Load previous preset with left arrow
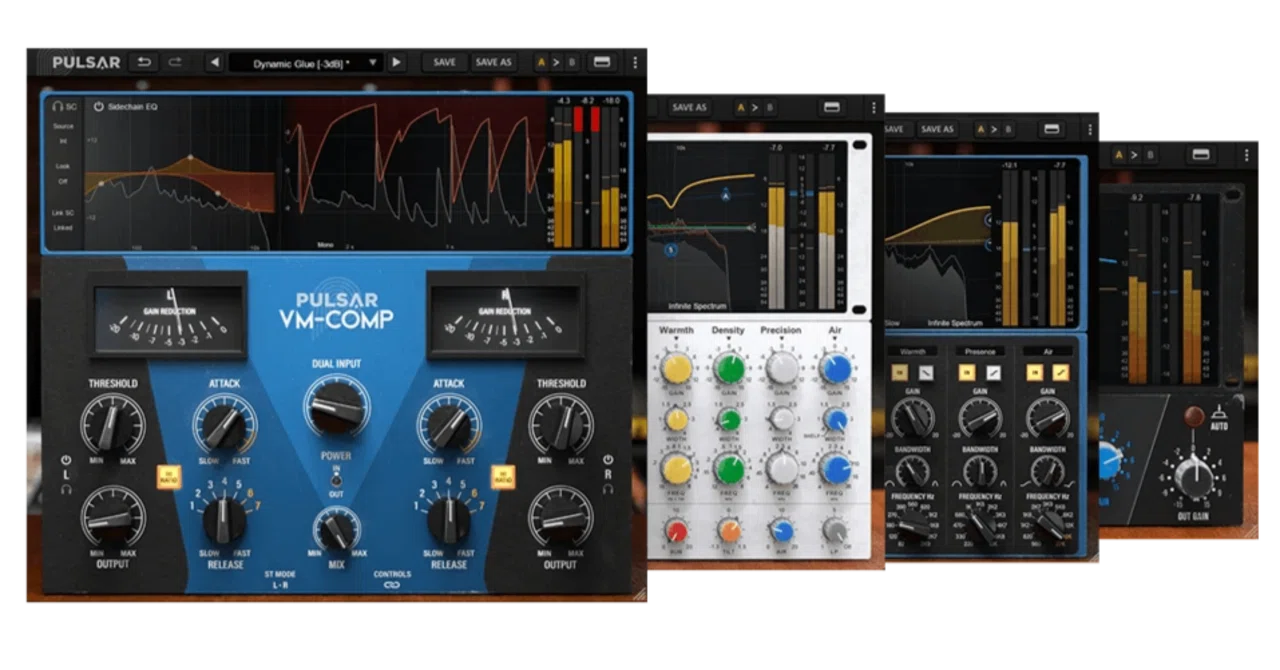 (x=214, y=62)
